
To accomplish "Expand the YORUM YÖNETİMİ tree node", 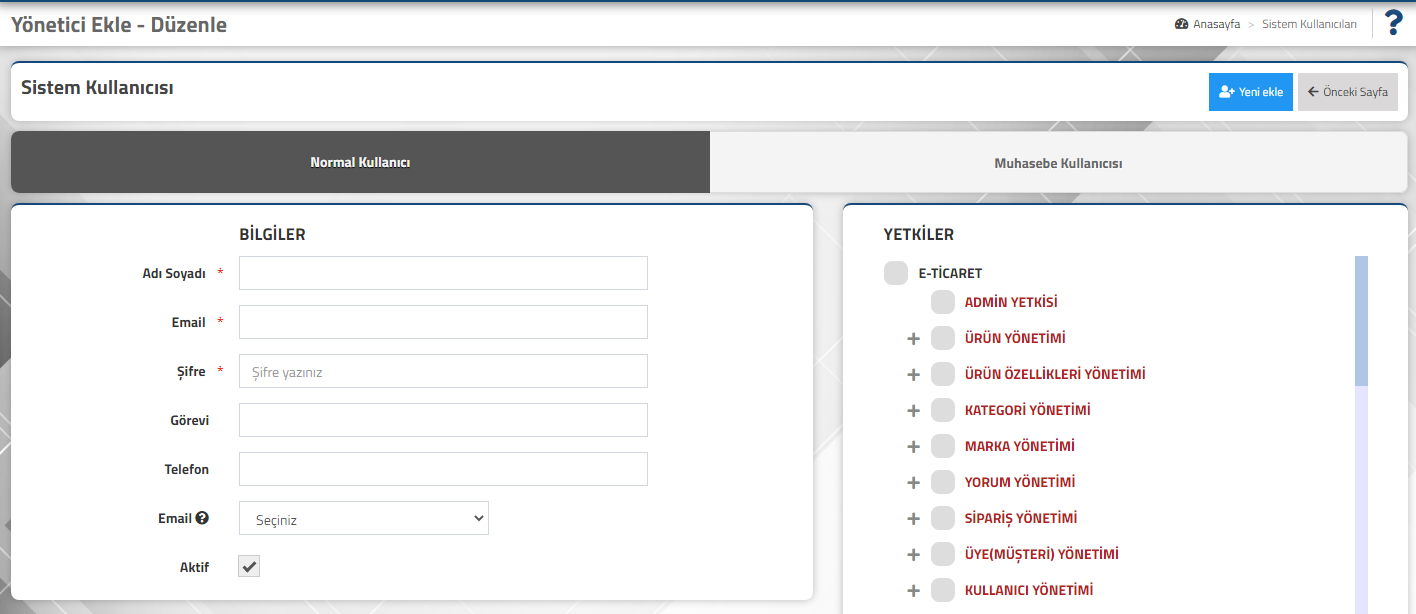I will tap(913, 483).
